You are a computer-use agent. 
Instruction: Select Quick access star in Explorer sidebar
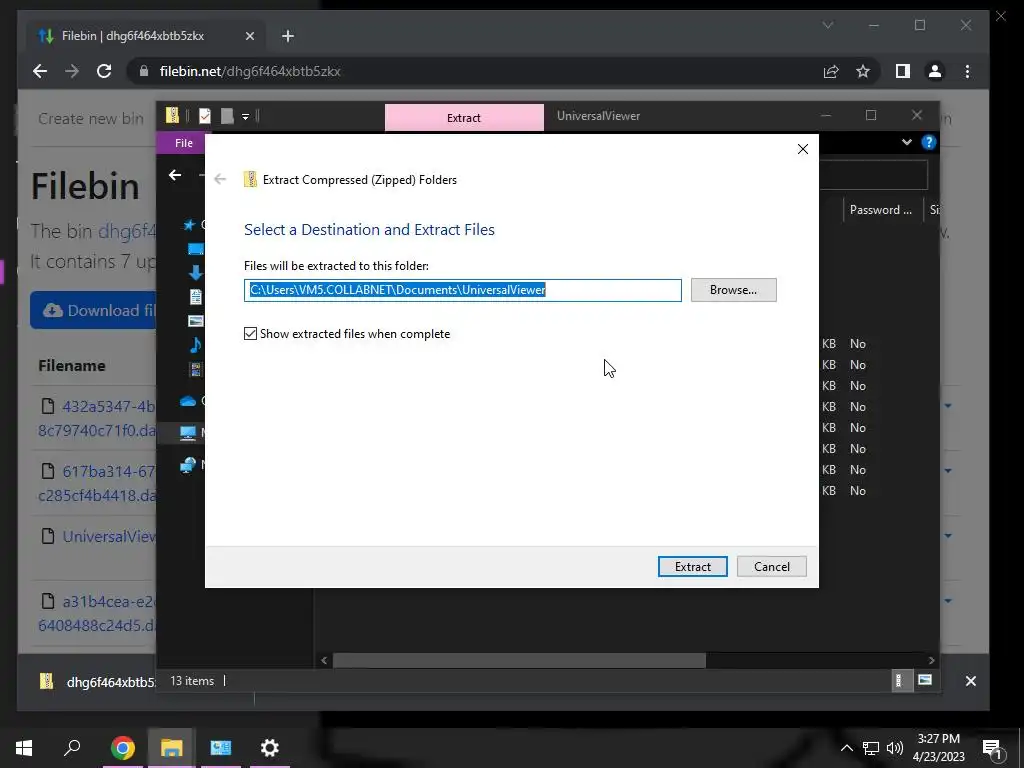tap(189, 225)
